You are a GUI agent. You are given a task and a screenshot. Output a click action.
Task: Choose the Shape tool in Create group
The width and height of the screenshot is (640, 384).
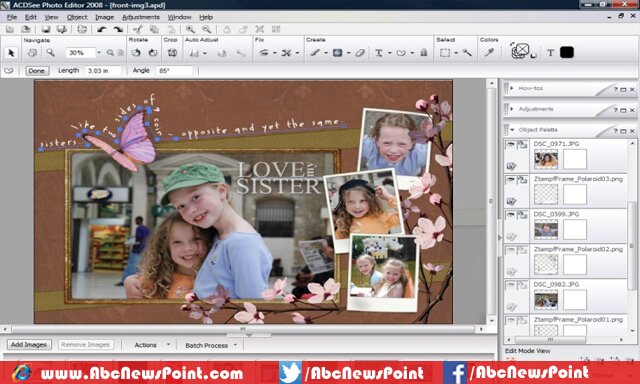[x=338, y=53]
